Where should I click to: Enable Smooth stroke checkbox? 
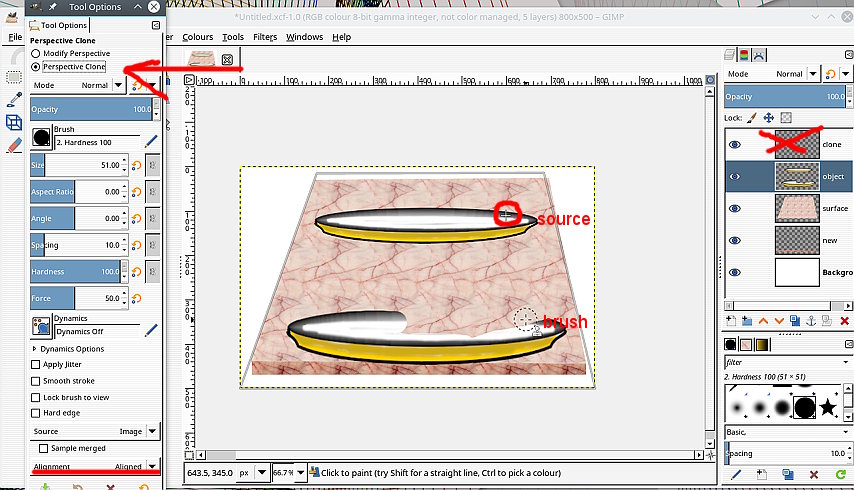point(35,381)
